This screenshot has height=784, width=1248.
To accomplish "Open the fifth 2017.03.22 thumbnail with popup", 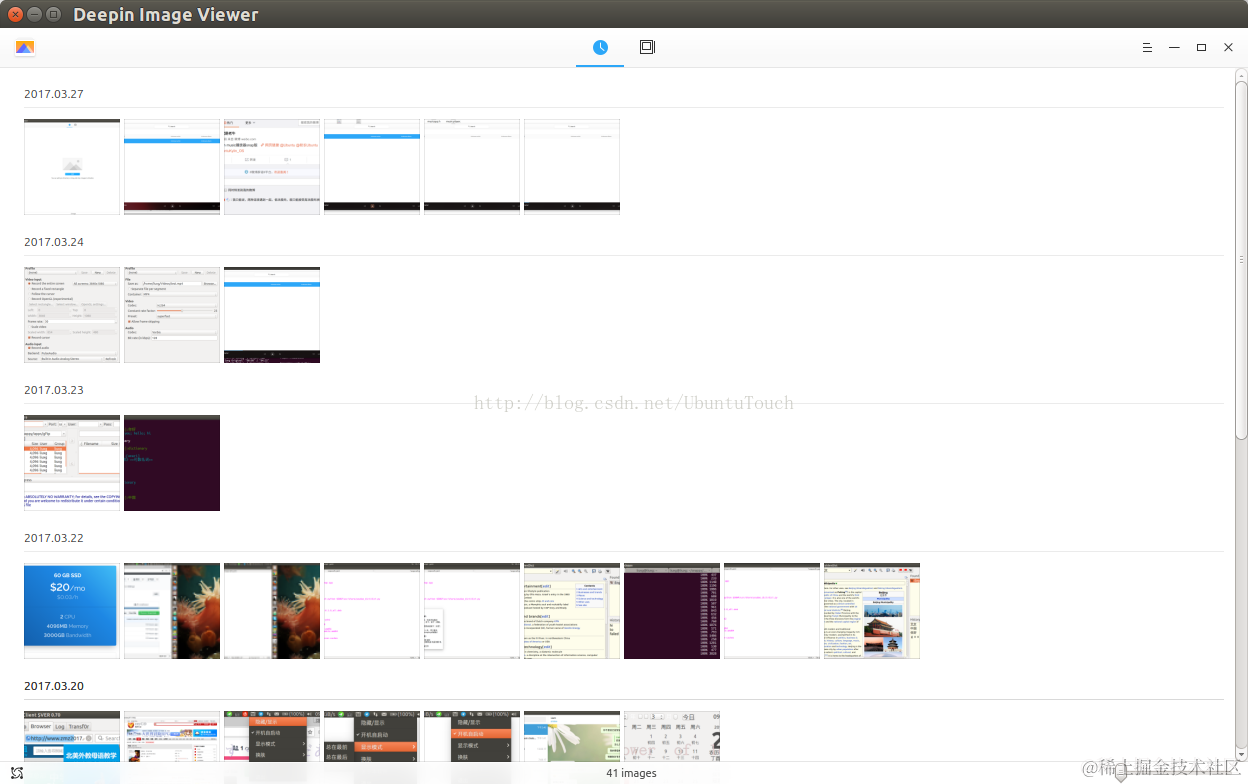I will (472, 611).
